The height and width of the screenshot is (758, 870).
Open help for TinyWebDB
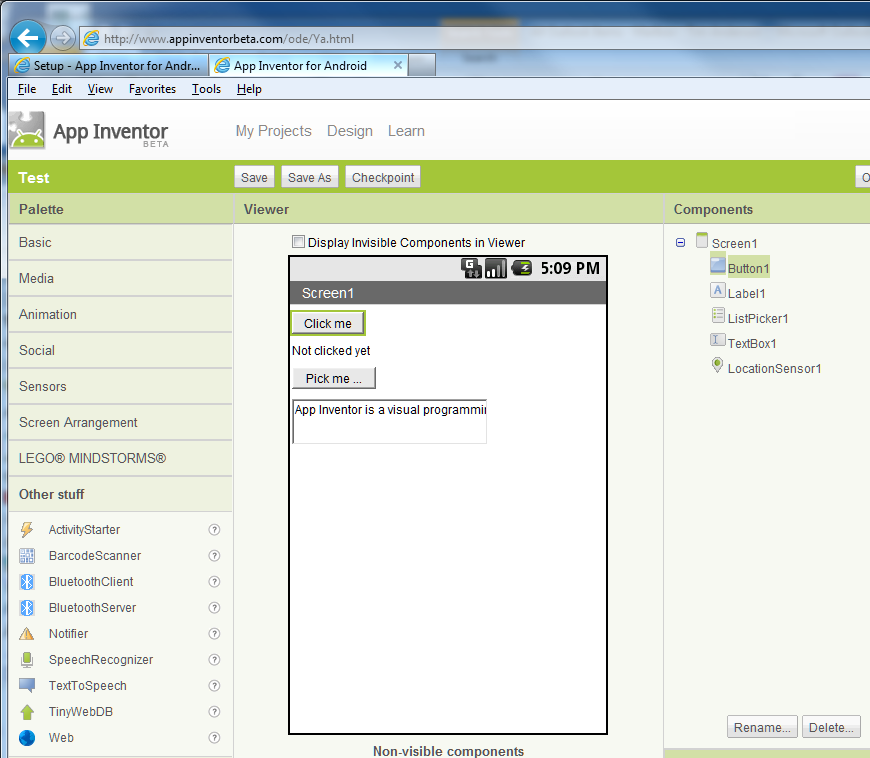click(214, 711)
